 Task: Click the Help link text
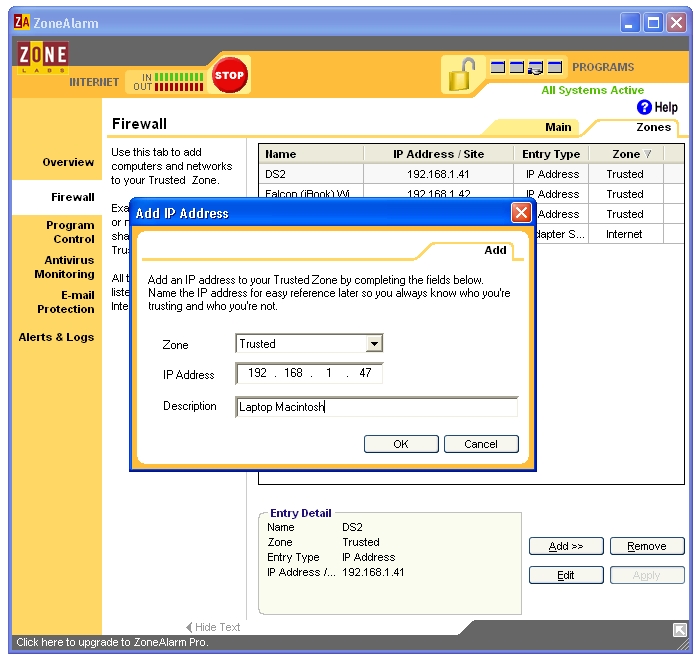(666, 107)
